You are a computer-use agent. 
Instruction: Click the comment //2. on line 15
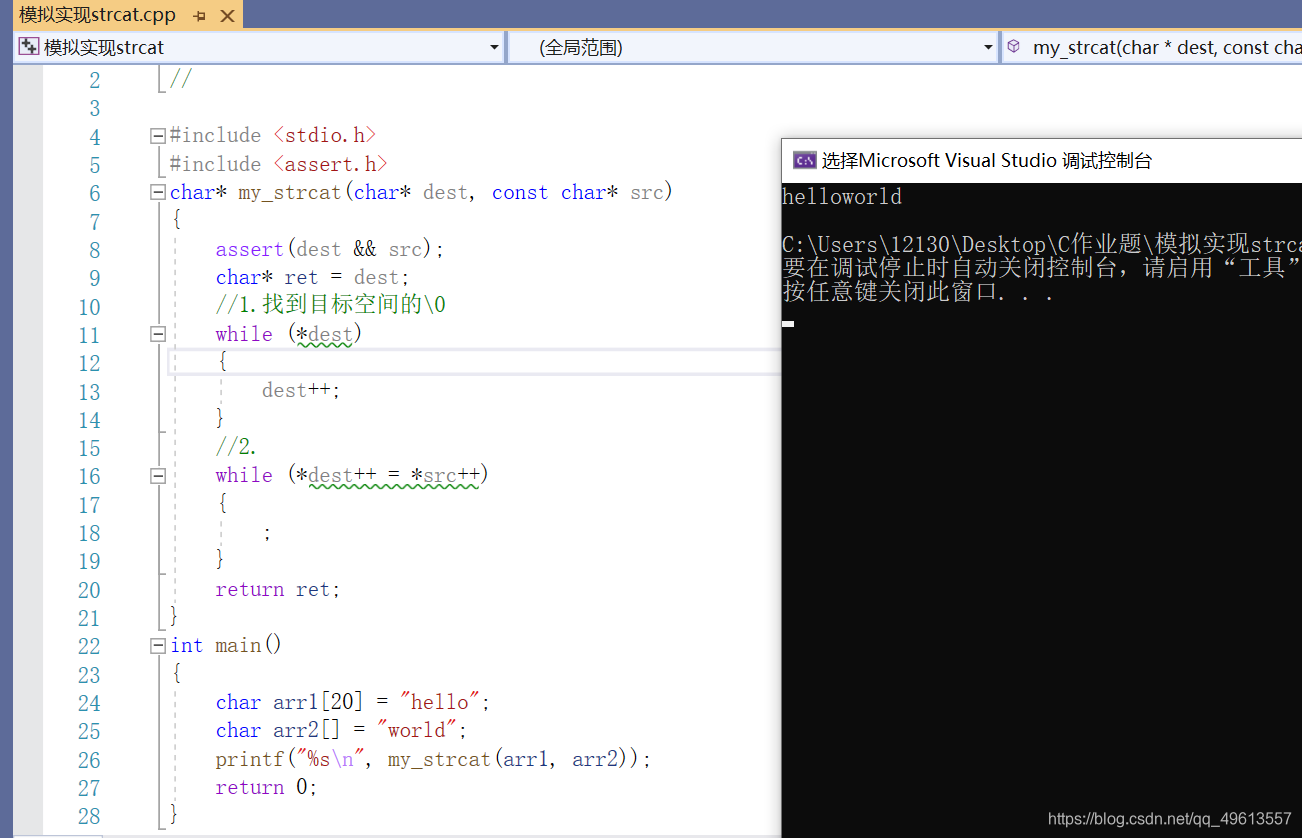coord(236,447)
